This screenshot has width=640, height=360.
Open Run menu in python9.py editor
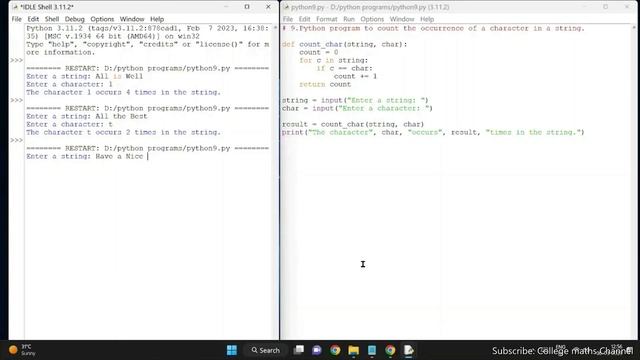pos(349,19)
